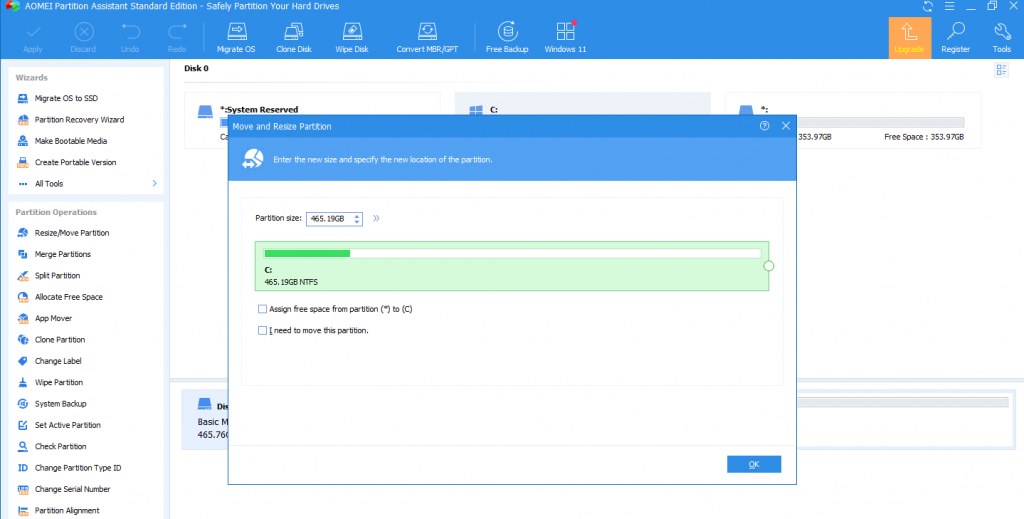Confirm dialog with OK button
1024x519 pixels.
(x=754, y=464)
